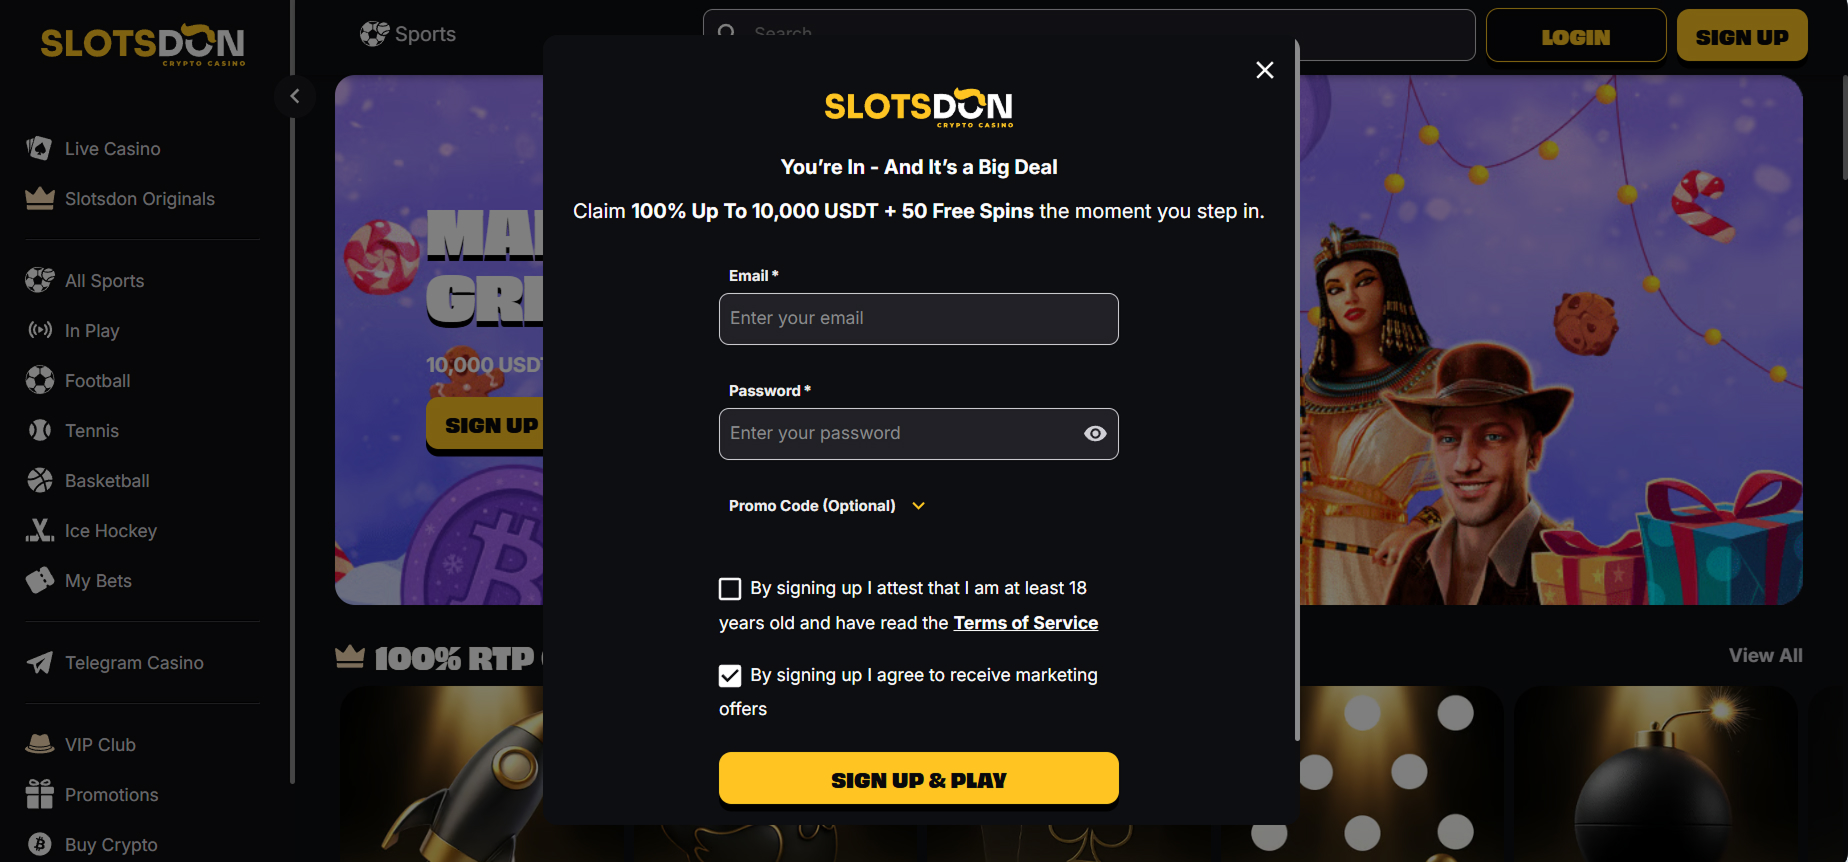The image size is (1848, 862).
Task: Click the Telegram Casino paper plane icon
Action: [x=39, y=662]
